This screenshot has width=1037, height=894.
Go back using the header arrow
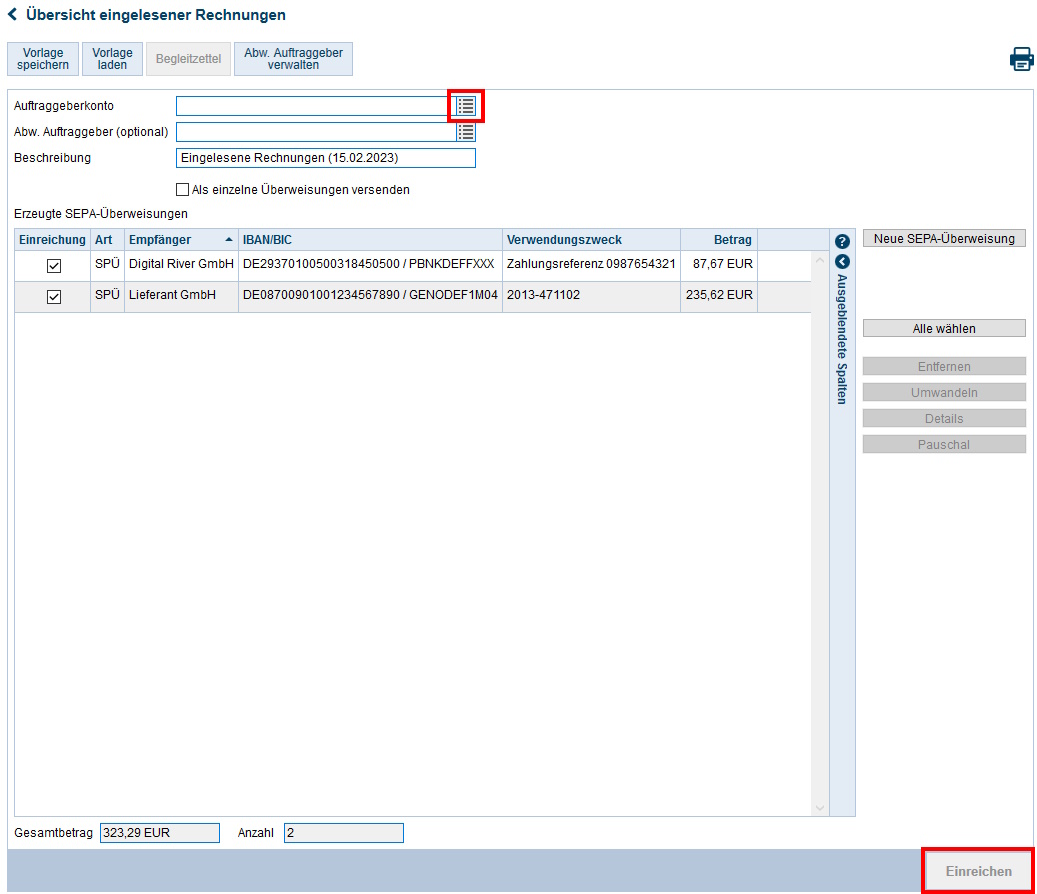(13, 15)
